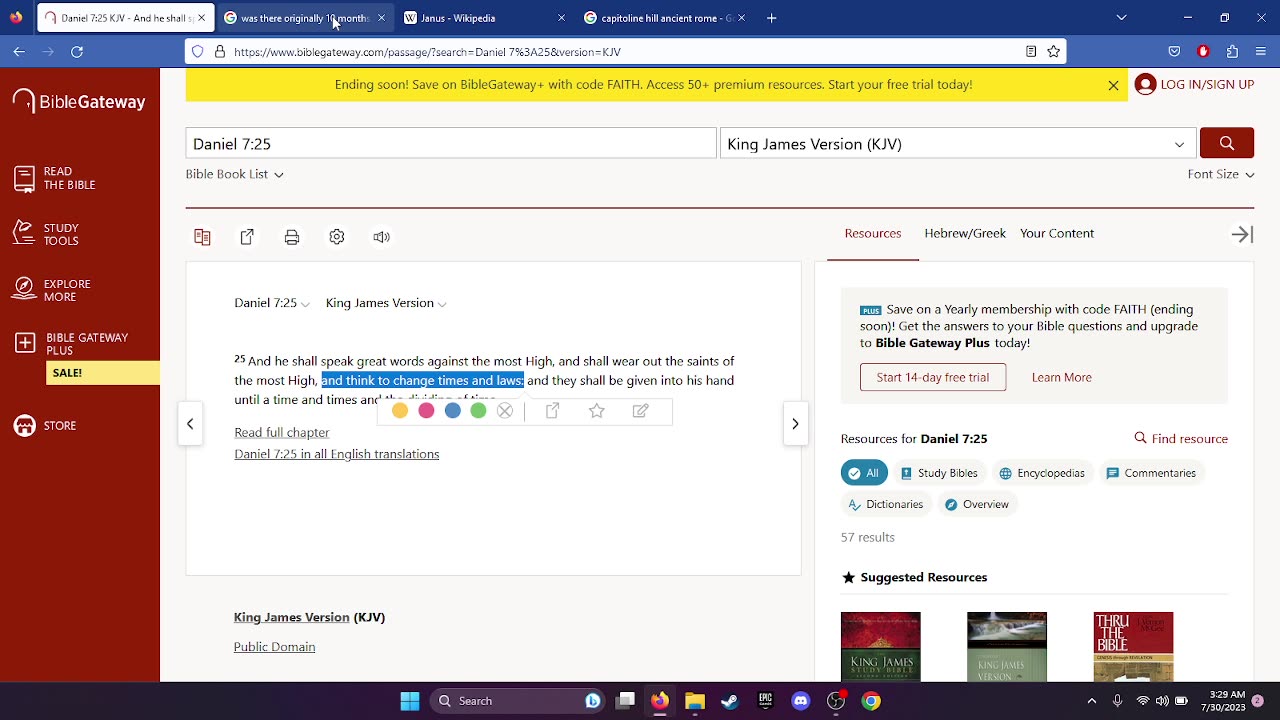Filter resources by Encyclopedias

click(1041, 473)
